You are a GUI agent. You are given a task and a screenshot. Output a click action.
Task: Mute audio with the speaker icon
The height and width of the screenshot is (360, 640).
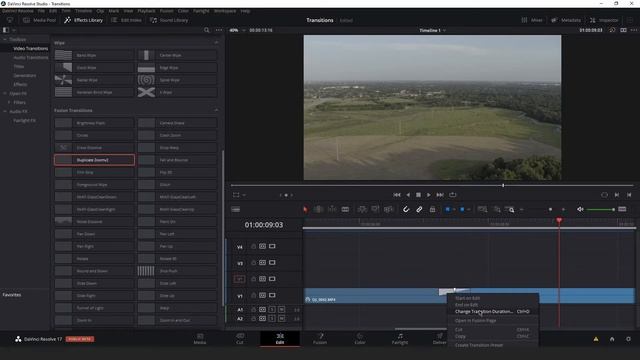point(580,209)
